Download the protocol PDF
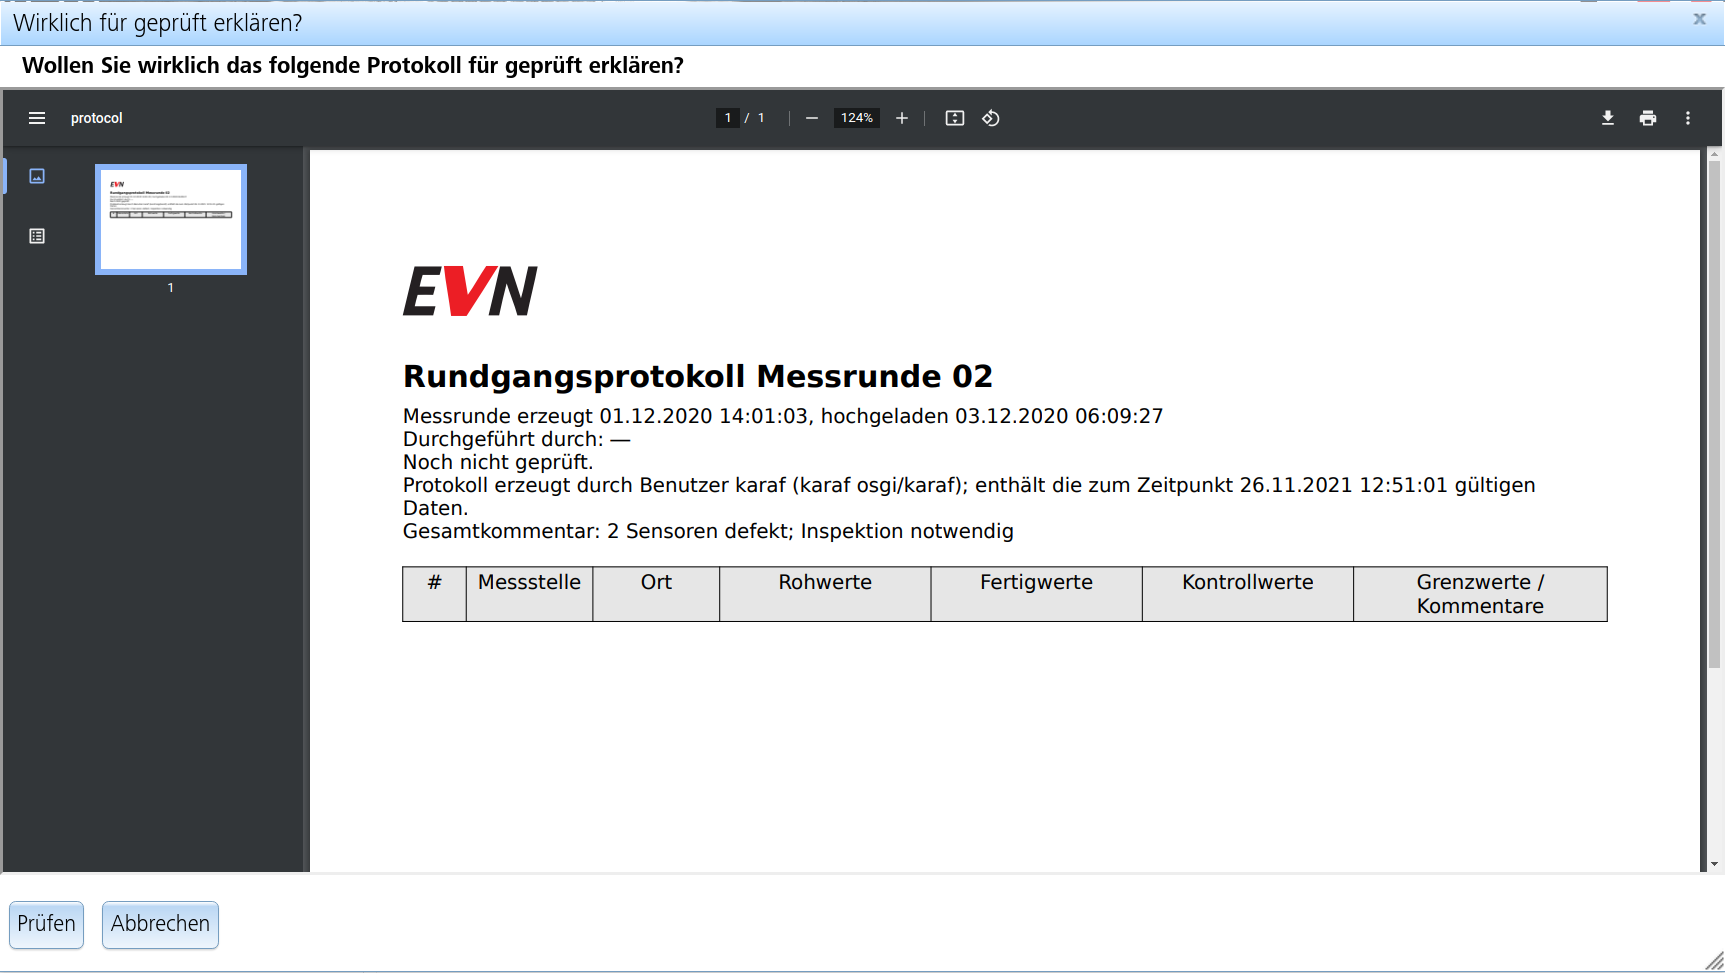 pyautogui.click(x=1608, y=118)
